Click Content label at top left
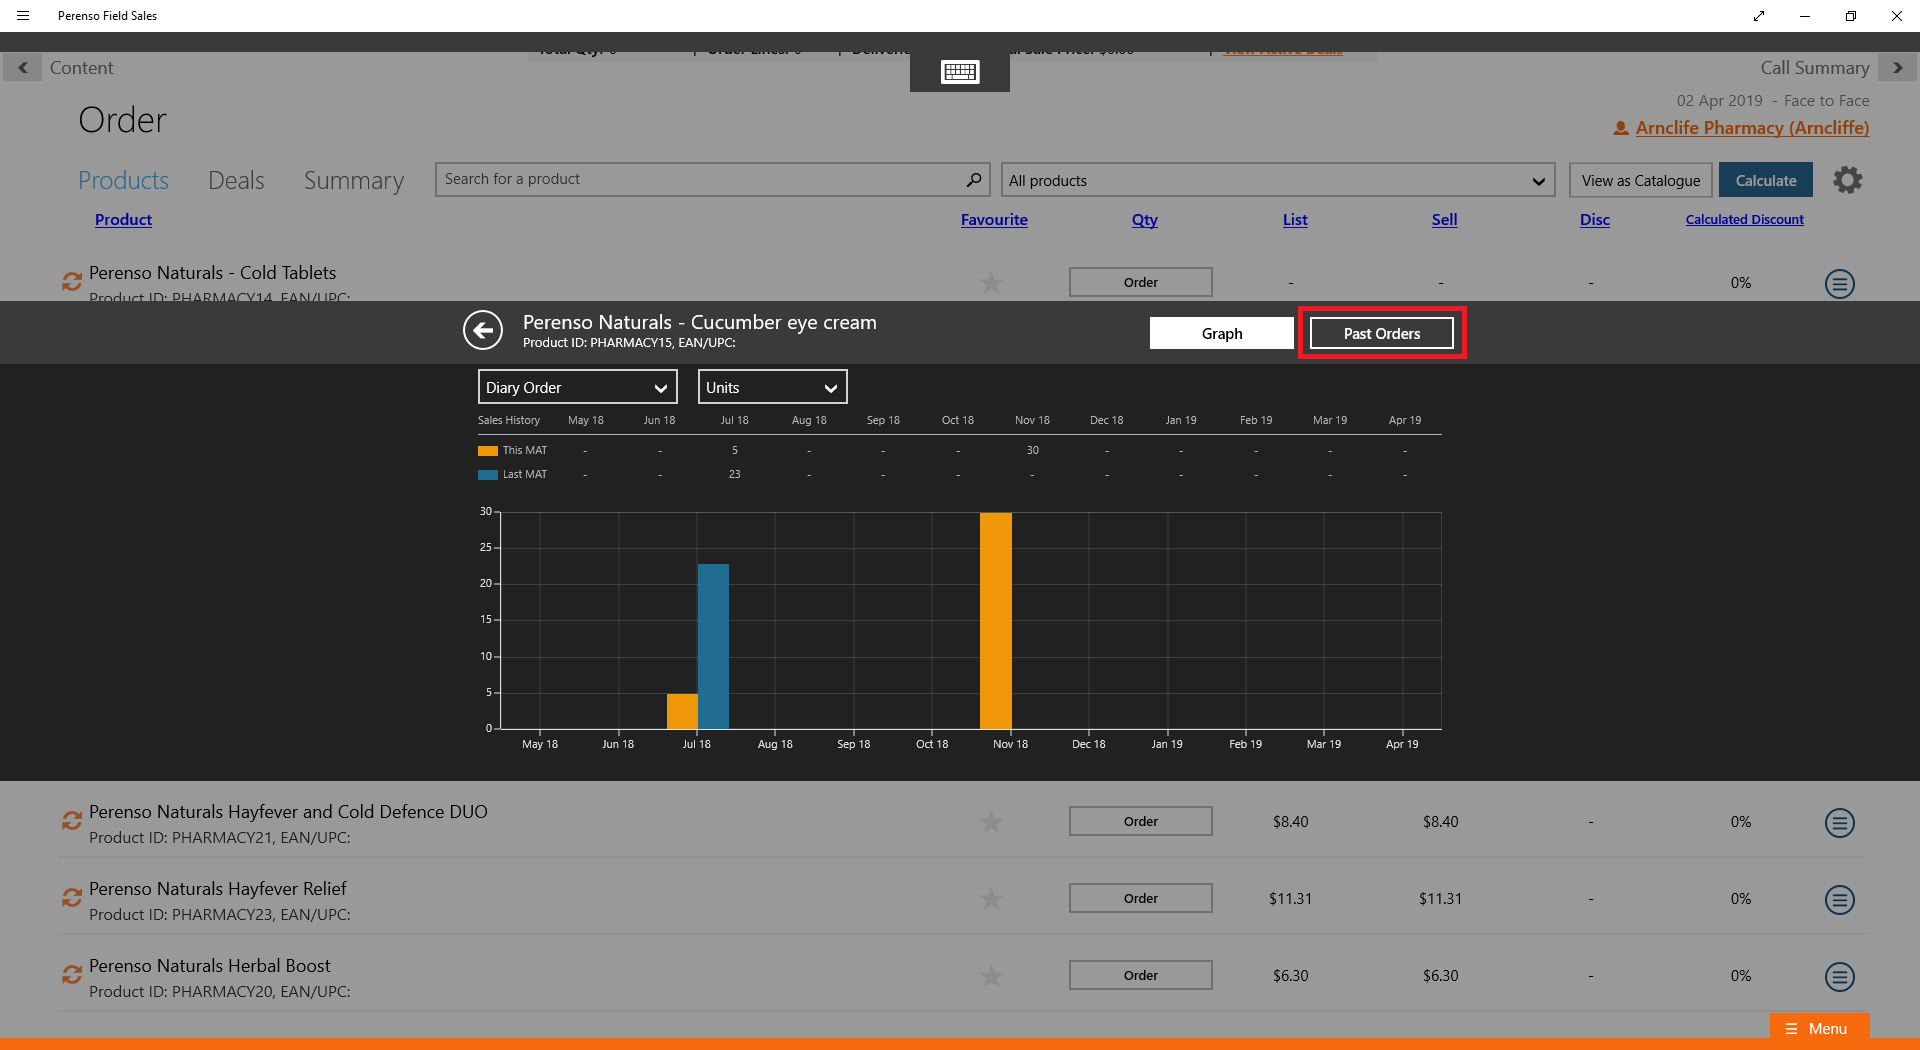 81,68
